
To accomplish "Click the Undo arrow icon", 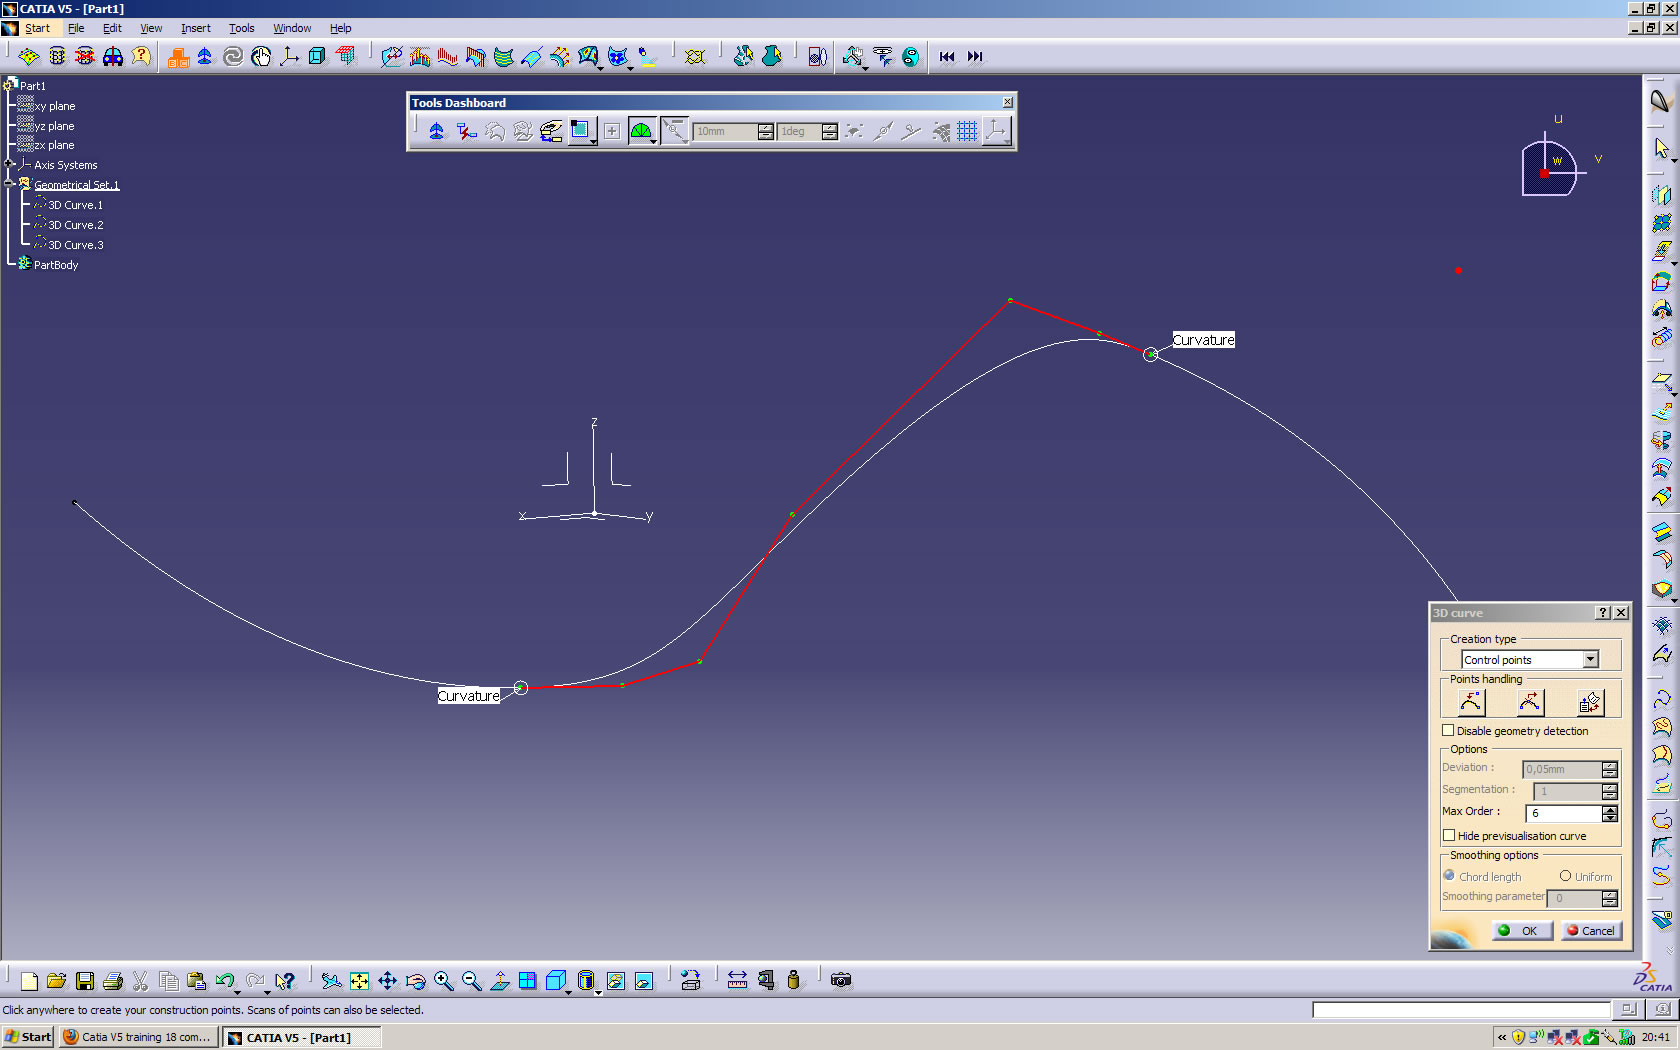I will point(224,981).
